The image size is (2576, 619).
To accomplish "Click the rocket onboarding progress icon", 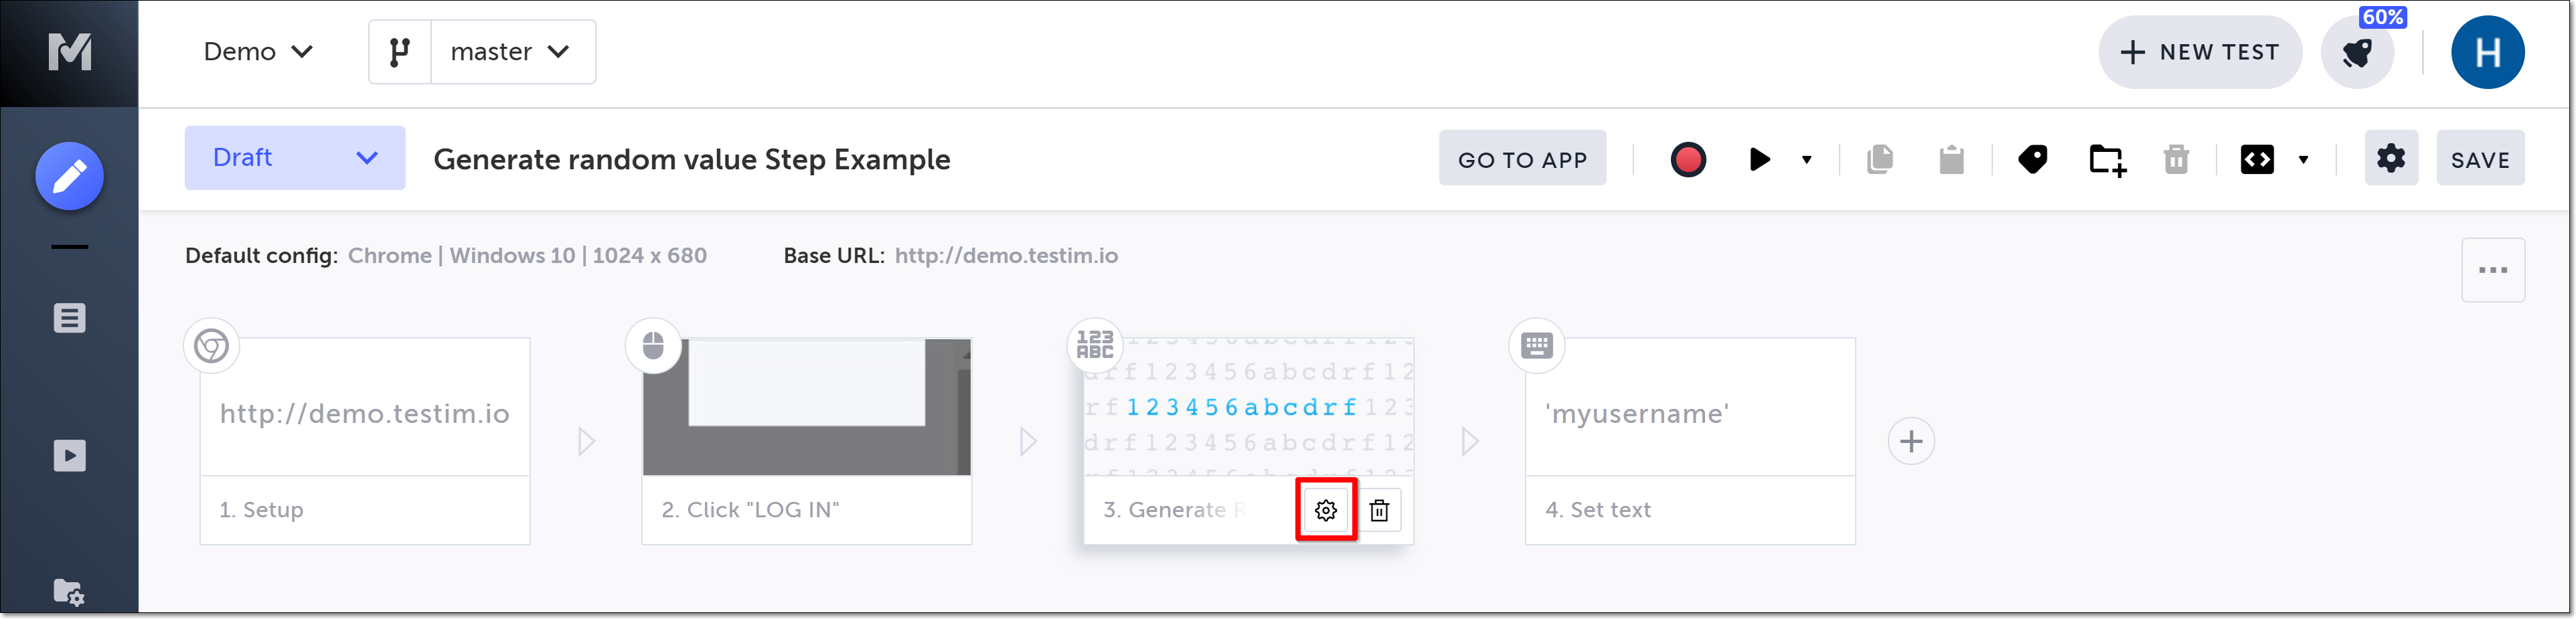I will point(2357,53).
